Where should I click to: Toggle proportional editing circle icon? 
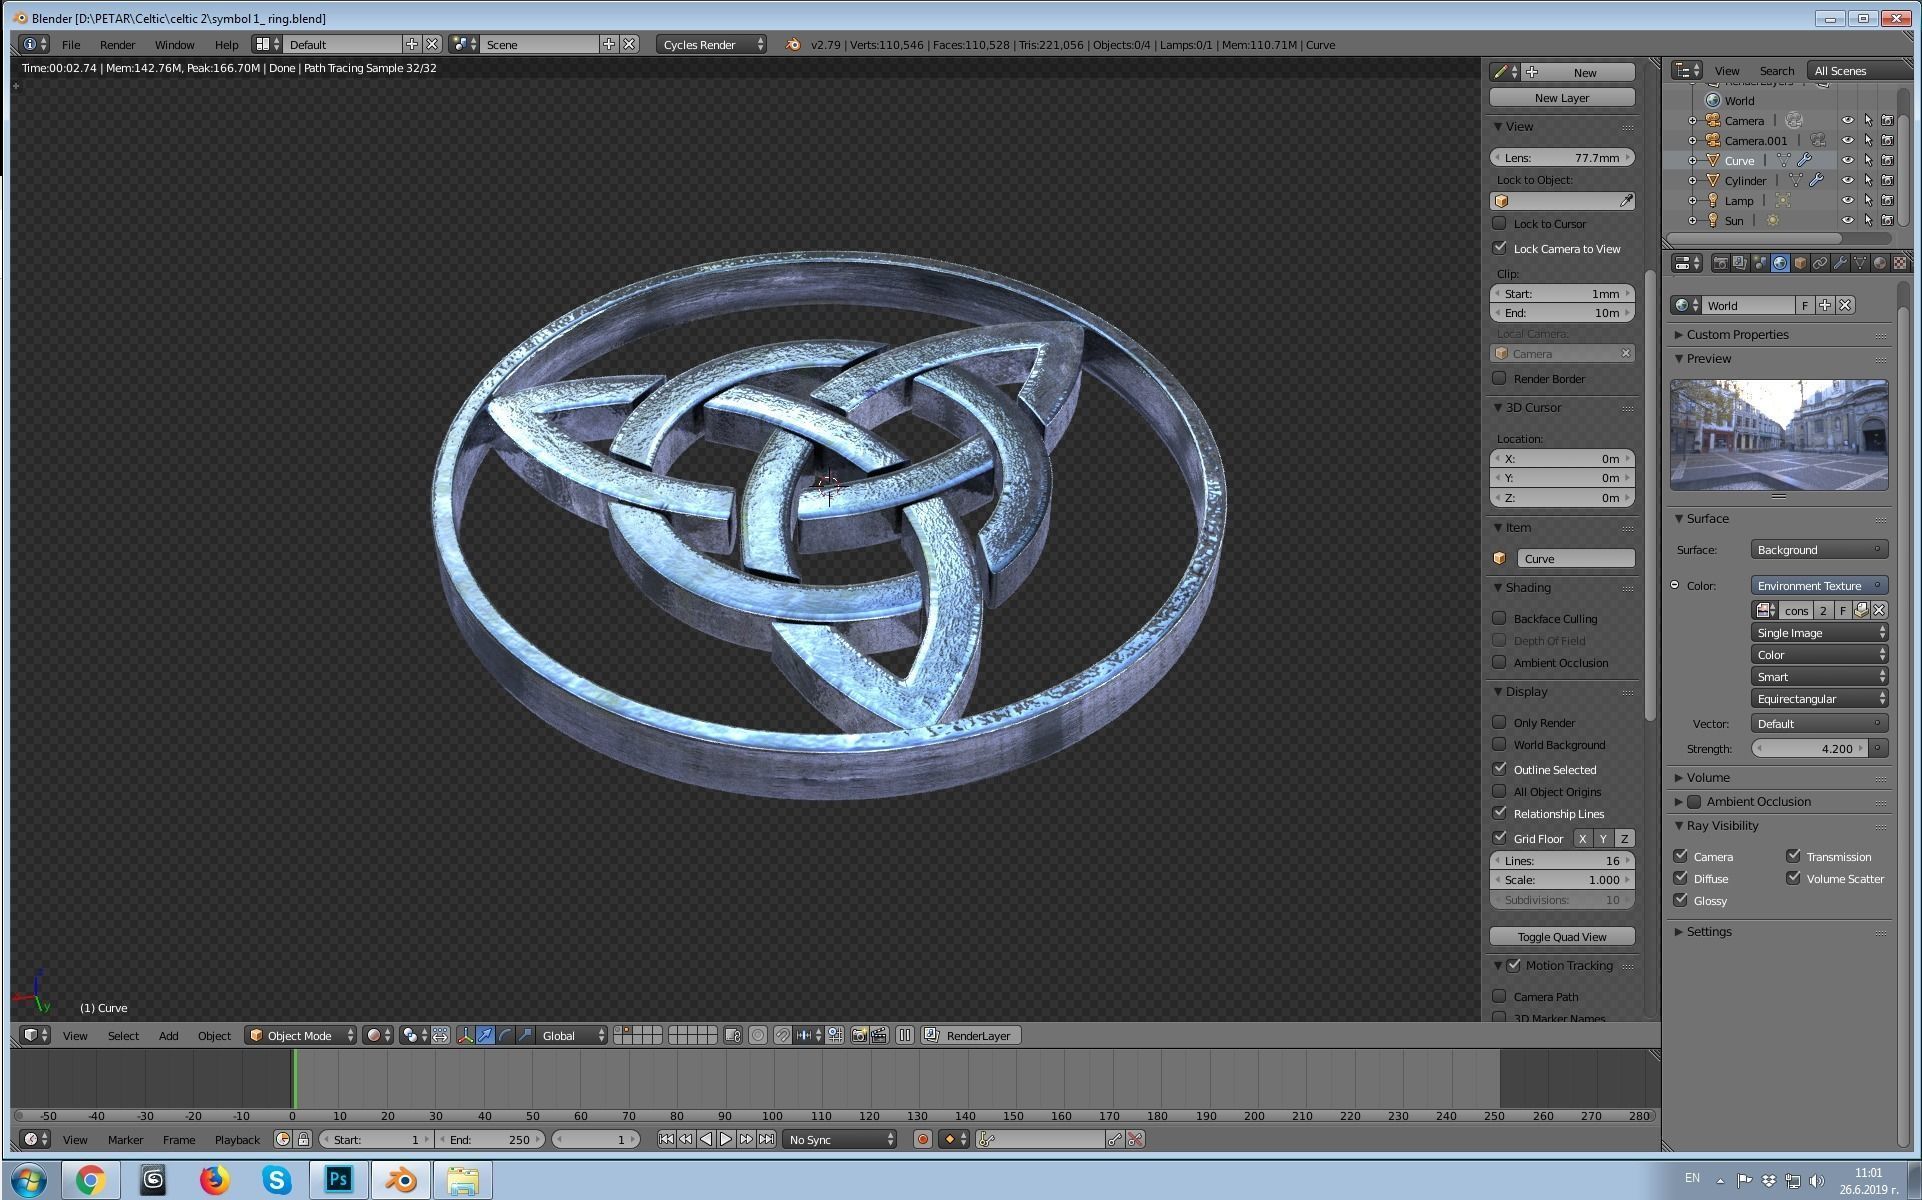click(758, 1035)
